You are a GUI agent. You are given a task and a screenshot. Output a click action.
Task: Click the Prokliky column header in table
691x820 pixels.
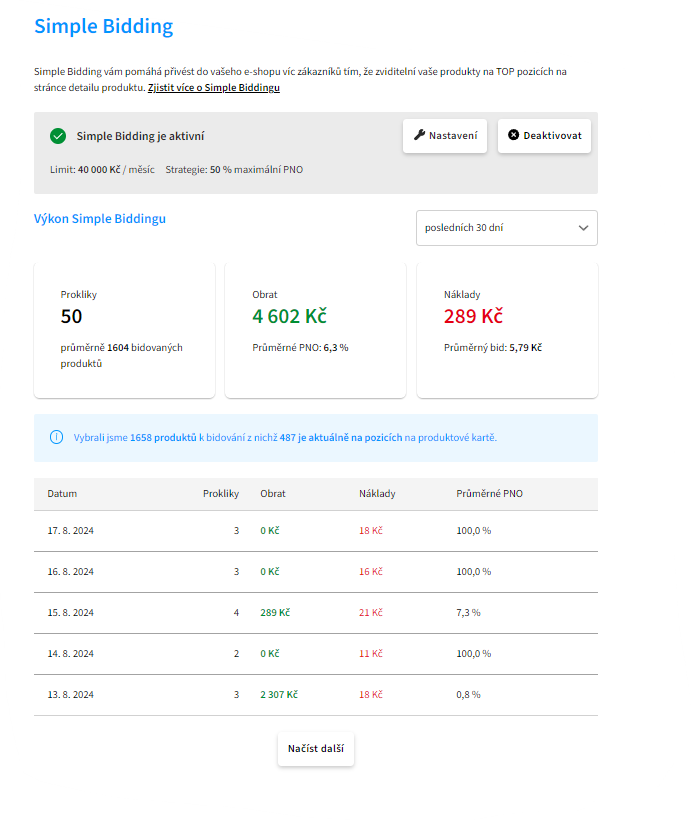221,494
